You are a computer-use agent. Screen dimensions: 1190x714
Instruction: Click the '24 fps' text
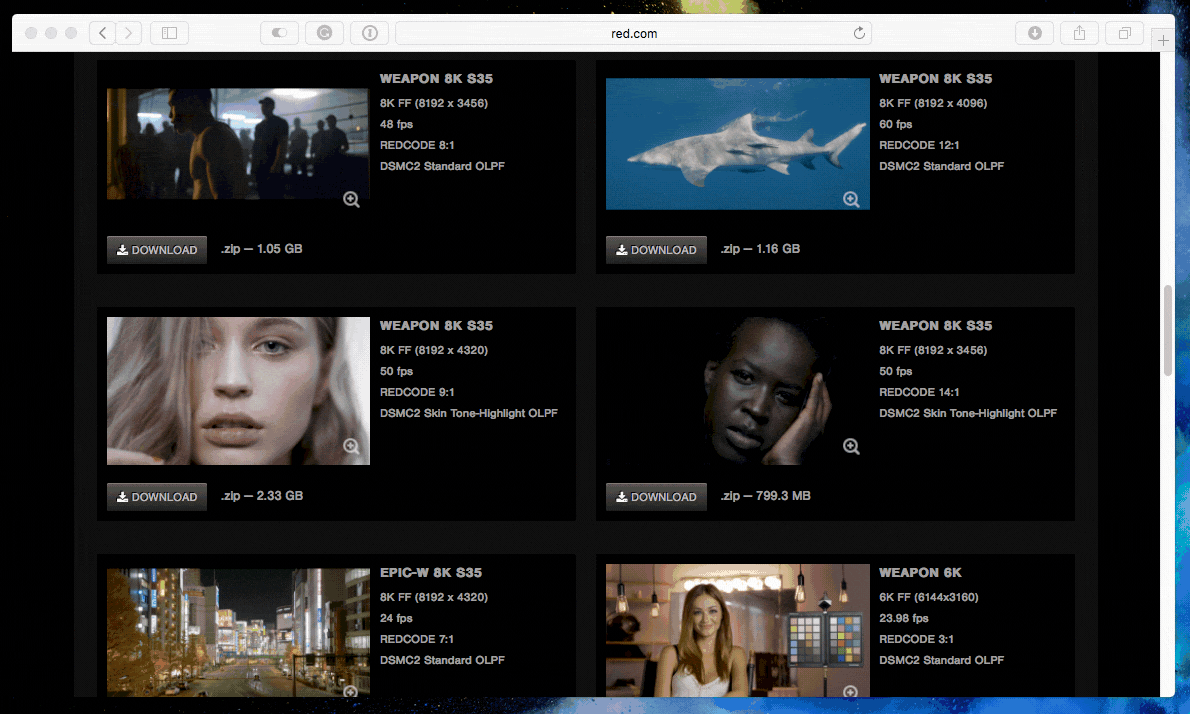pos(396,618)
